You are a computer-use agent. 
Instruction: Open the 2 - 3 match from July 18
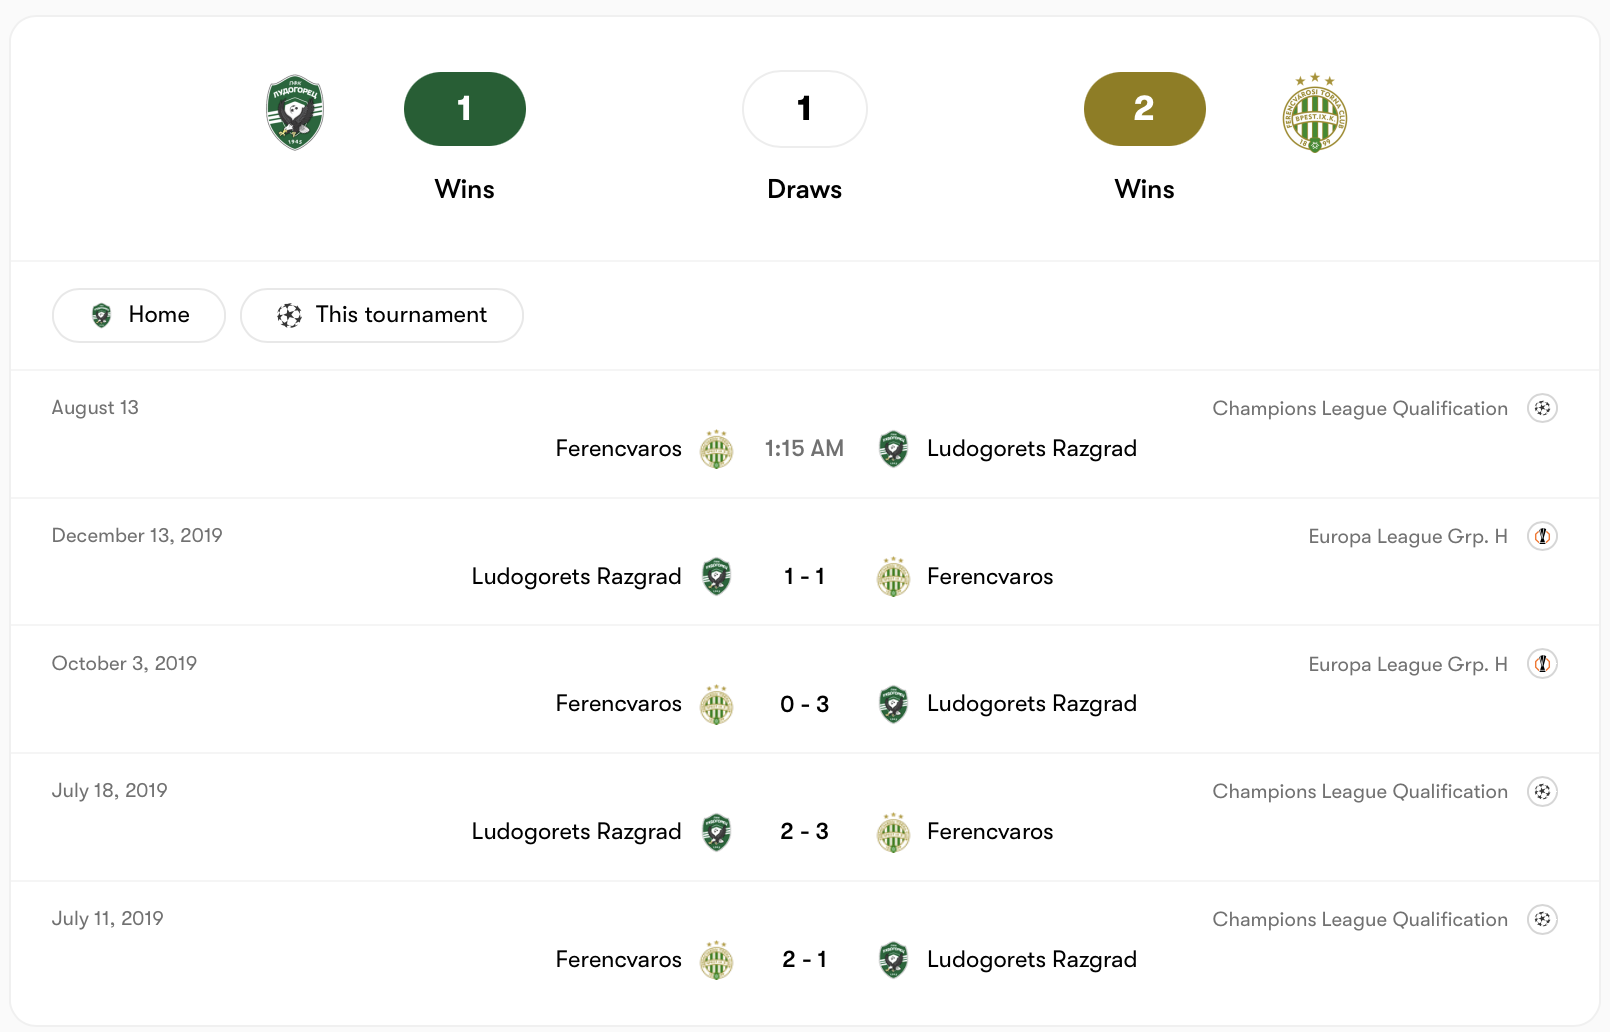point(805,832)
